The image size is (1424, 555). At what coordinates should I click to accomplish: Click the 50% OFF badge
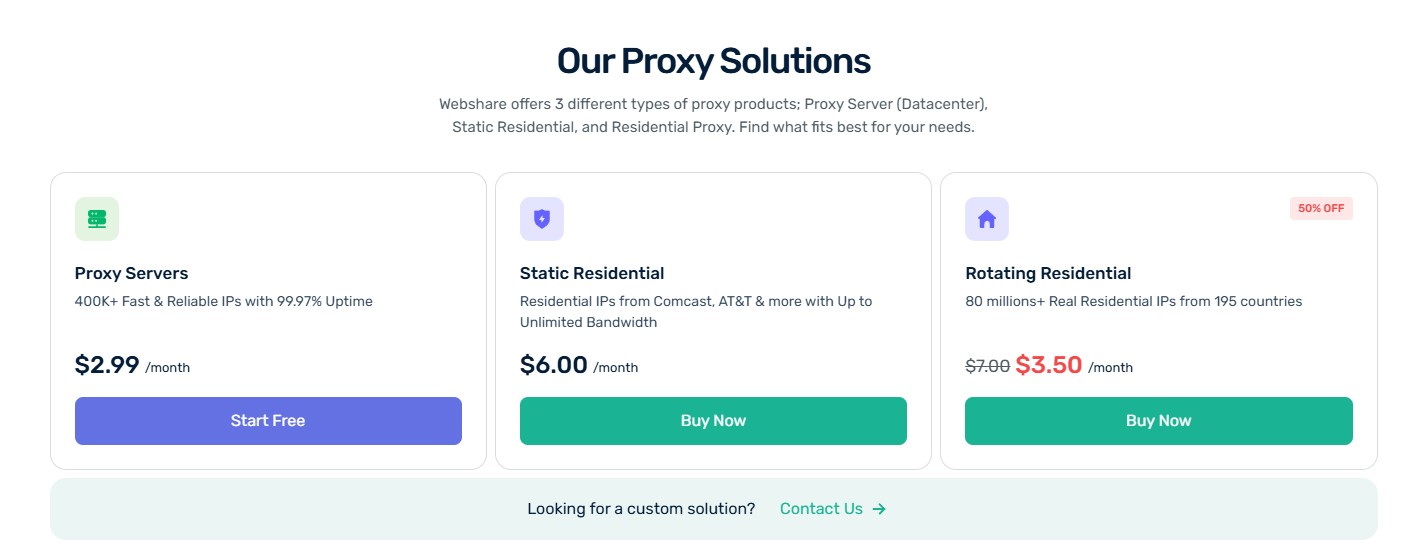tap(1321, 209)
